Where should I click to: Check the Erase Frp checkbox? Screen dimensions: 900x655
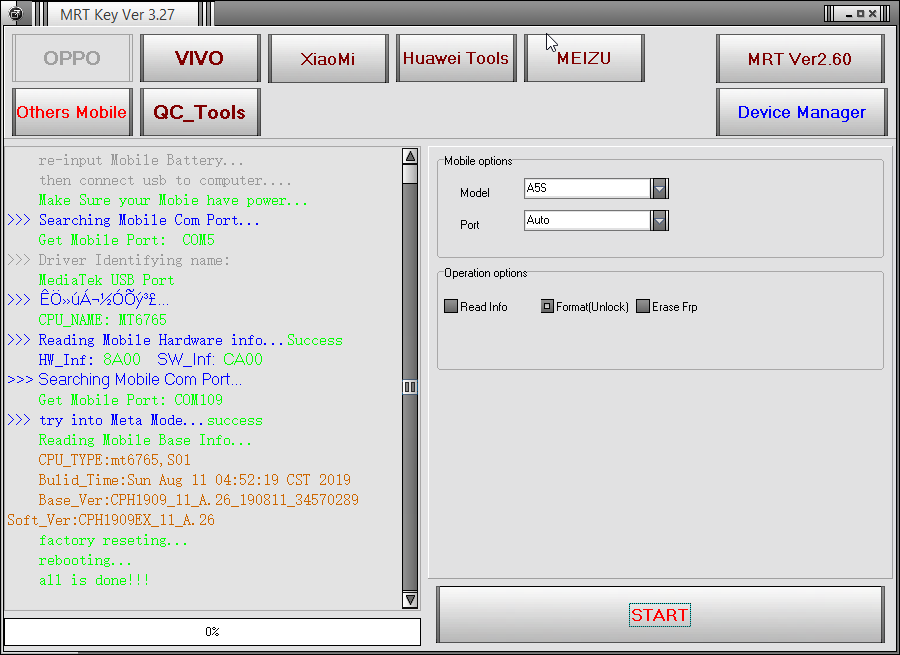pos(643,307)
